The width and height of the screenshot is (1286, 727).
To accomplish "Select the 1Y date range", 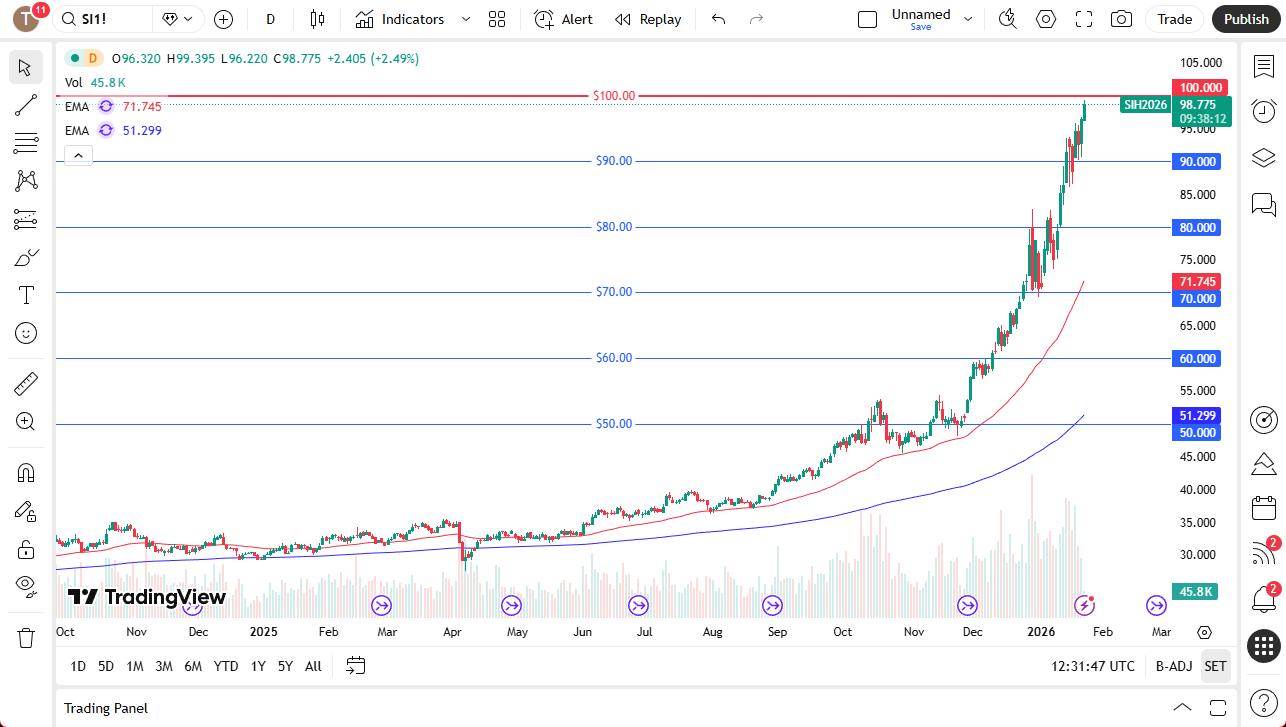I will click(x=258, y=666).
